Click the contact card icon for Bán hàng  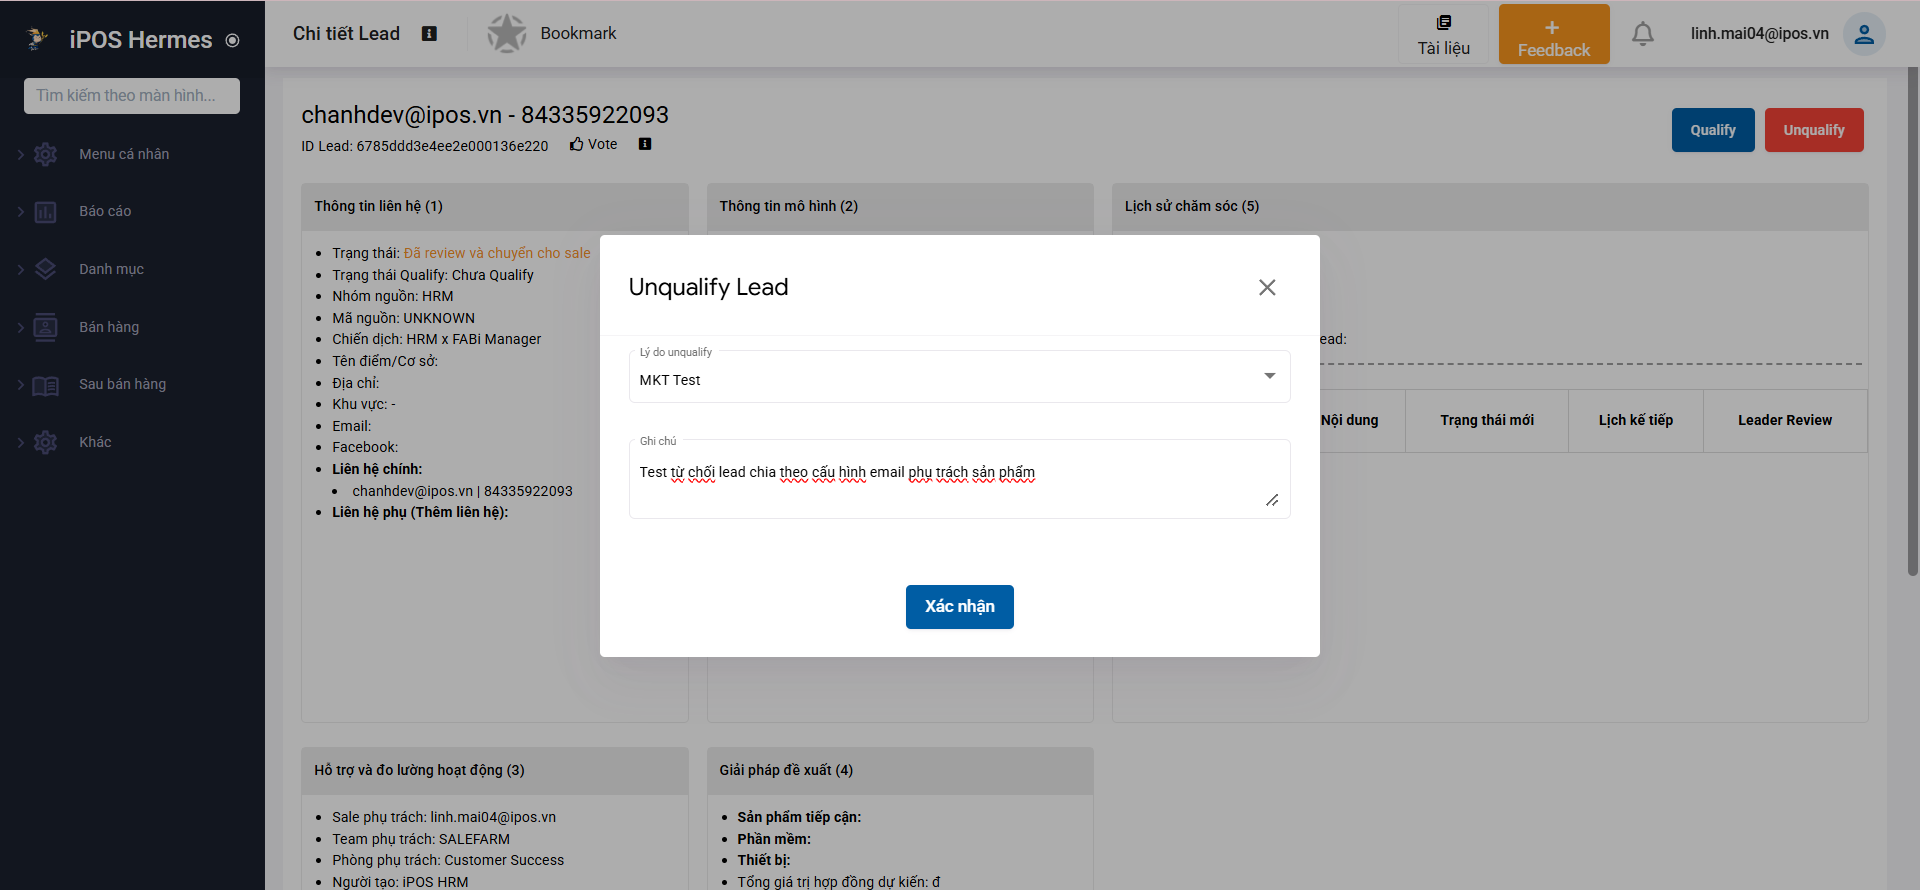pos(46,327)
